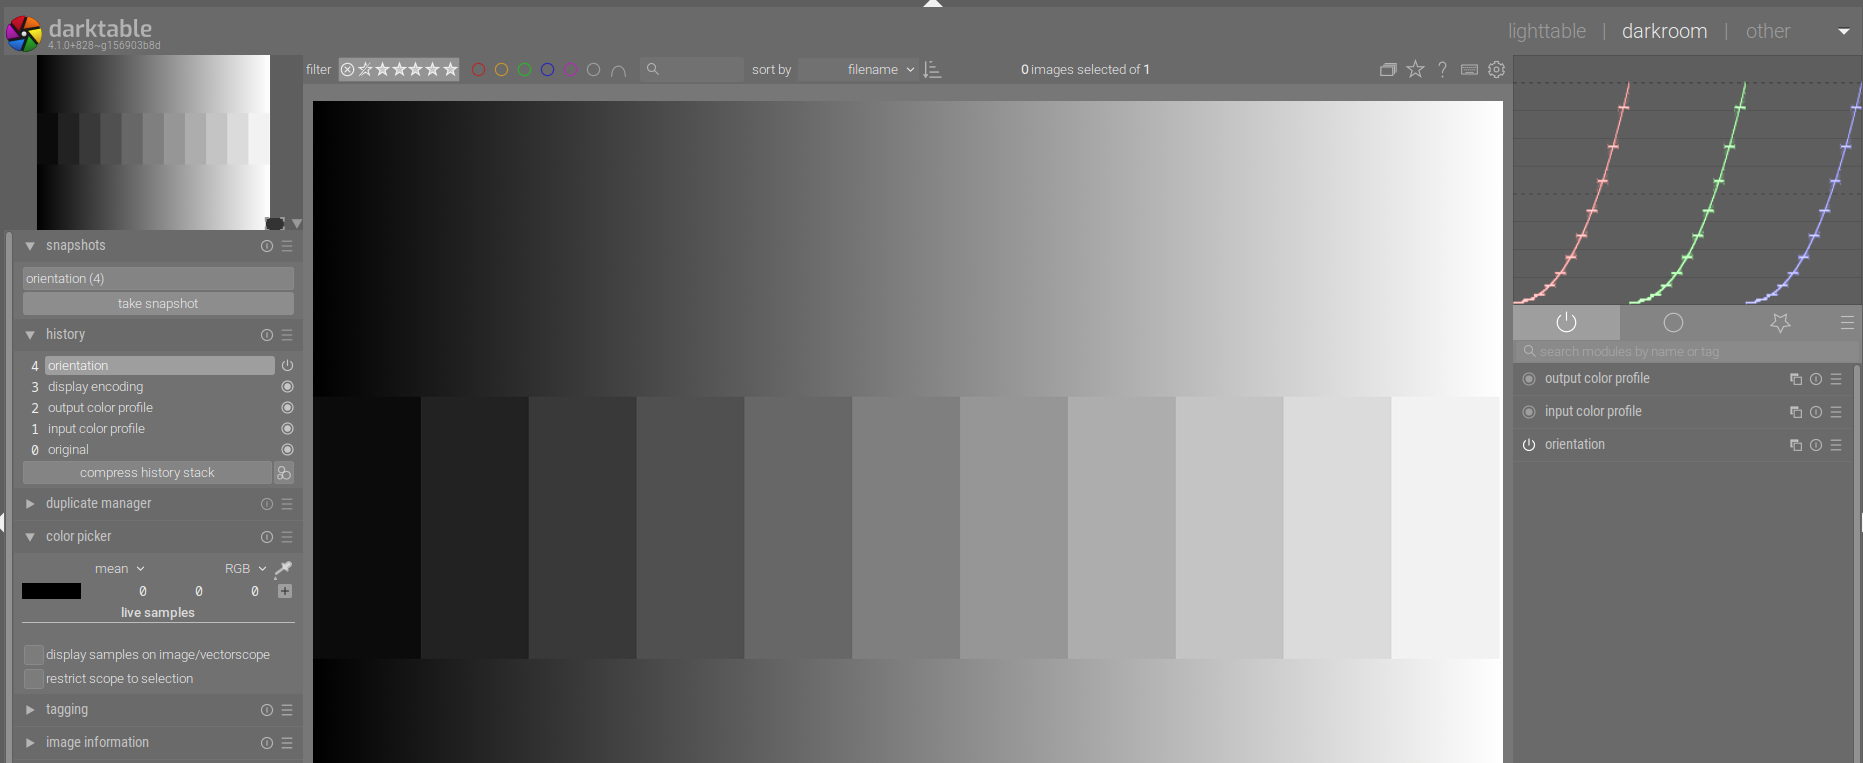This screenshot has height=763, width=1863.
Task: Select the orientation (4) snapshot
Action: pos(158,278)
